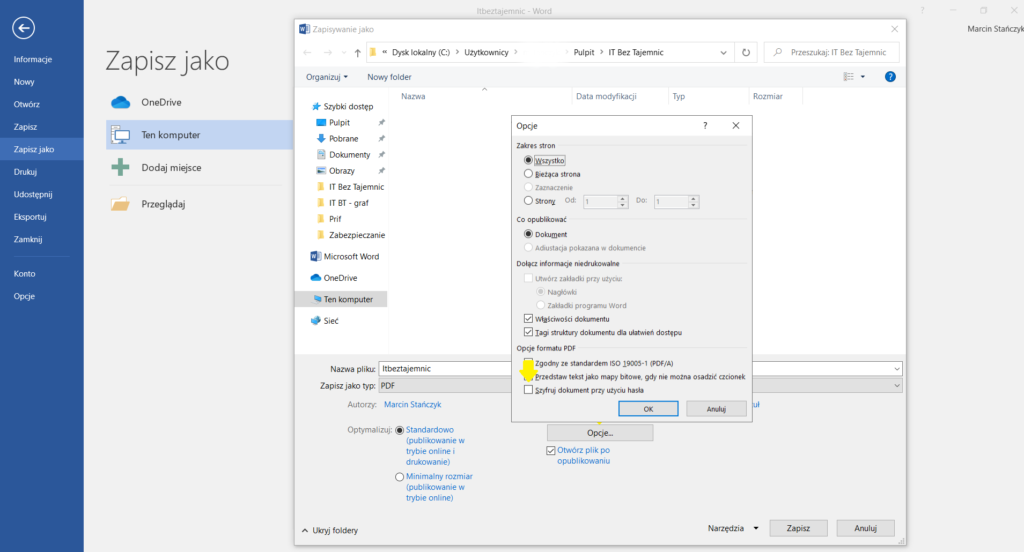This screenshot has width=1024, height=552.
Task: Enable Szyfruj dokument przy użyciu hasła
Action: coord(529,390)
